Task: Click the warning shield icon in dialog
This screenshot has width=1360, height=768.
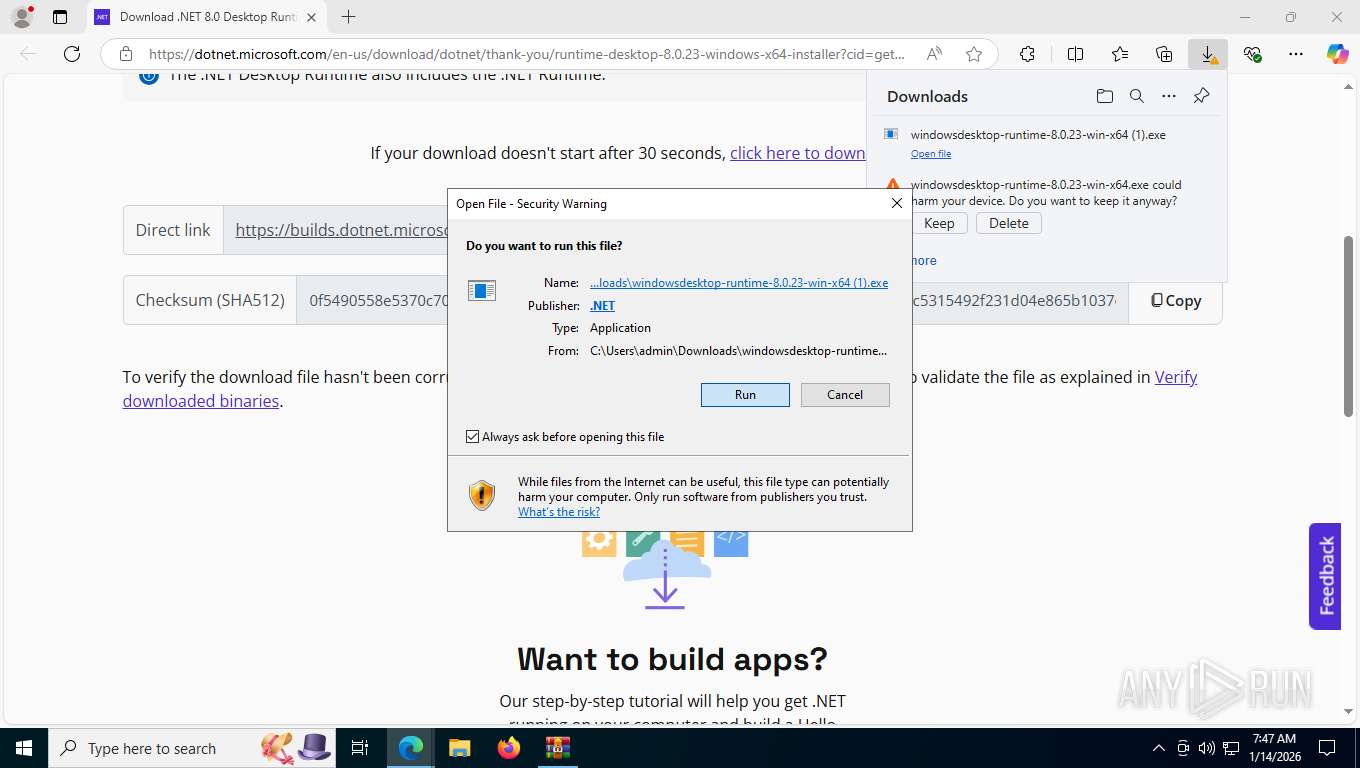Action: pos(482,495)
